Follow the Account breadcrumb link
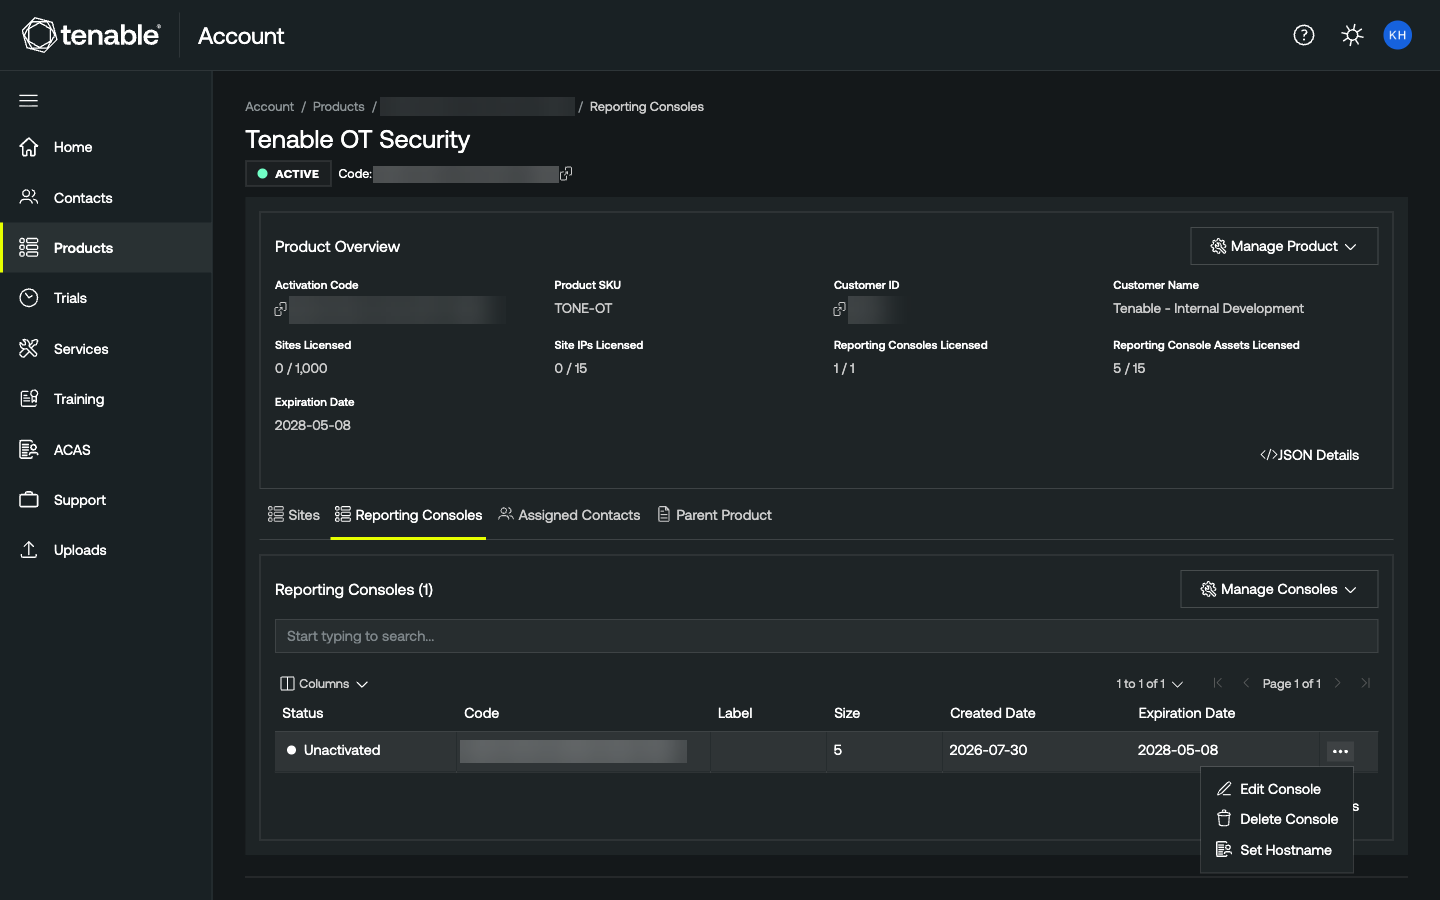1440x900 pixels. (x=269, y=107)
